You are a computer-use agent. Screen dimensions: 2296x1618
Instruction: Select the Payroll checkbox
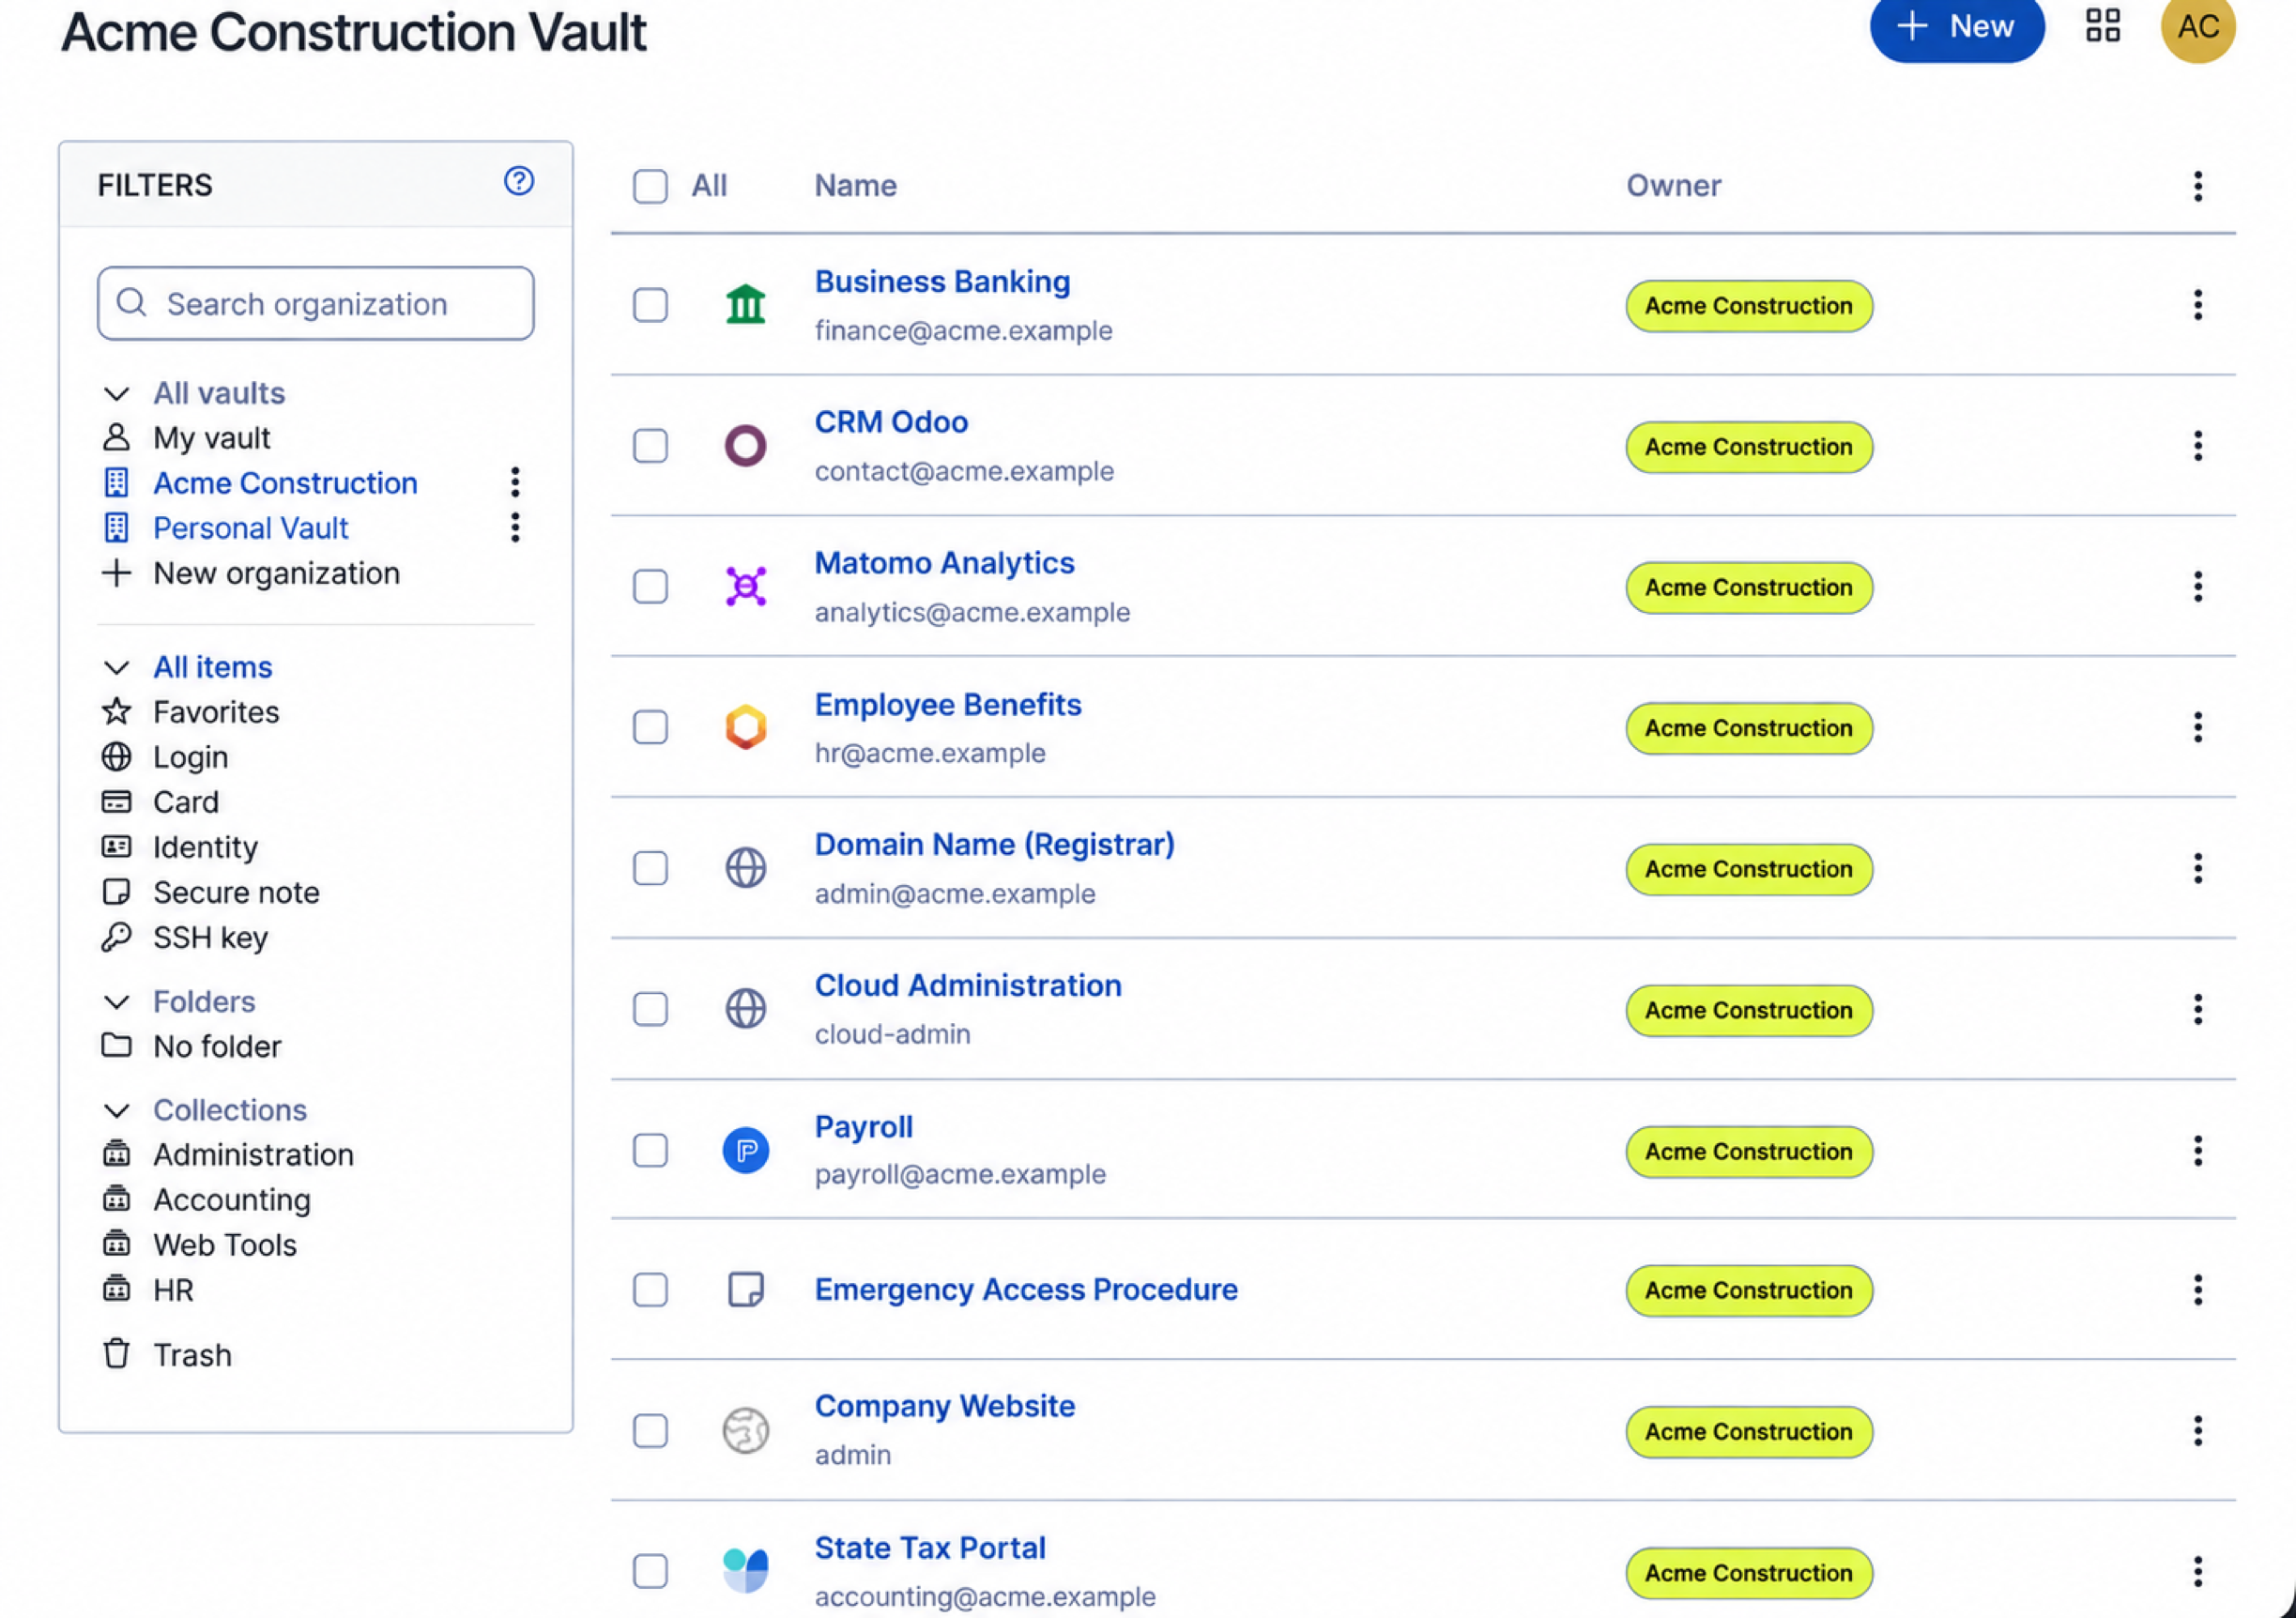coord(650,1151)
